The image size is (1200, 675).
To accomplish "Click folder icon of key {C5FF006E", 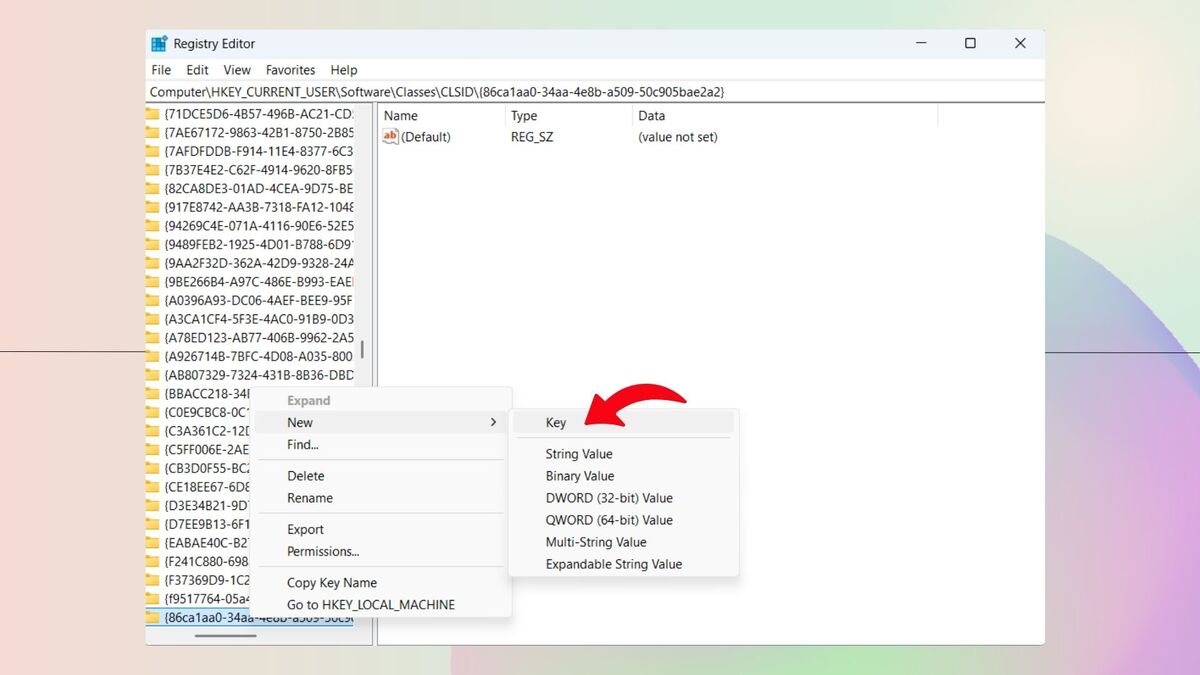I will 153,450.
